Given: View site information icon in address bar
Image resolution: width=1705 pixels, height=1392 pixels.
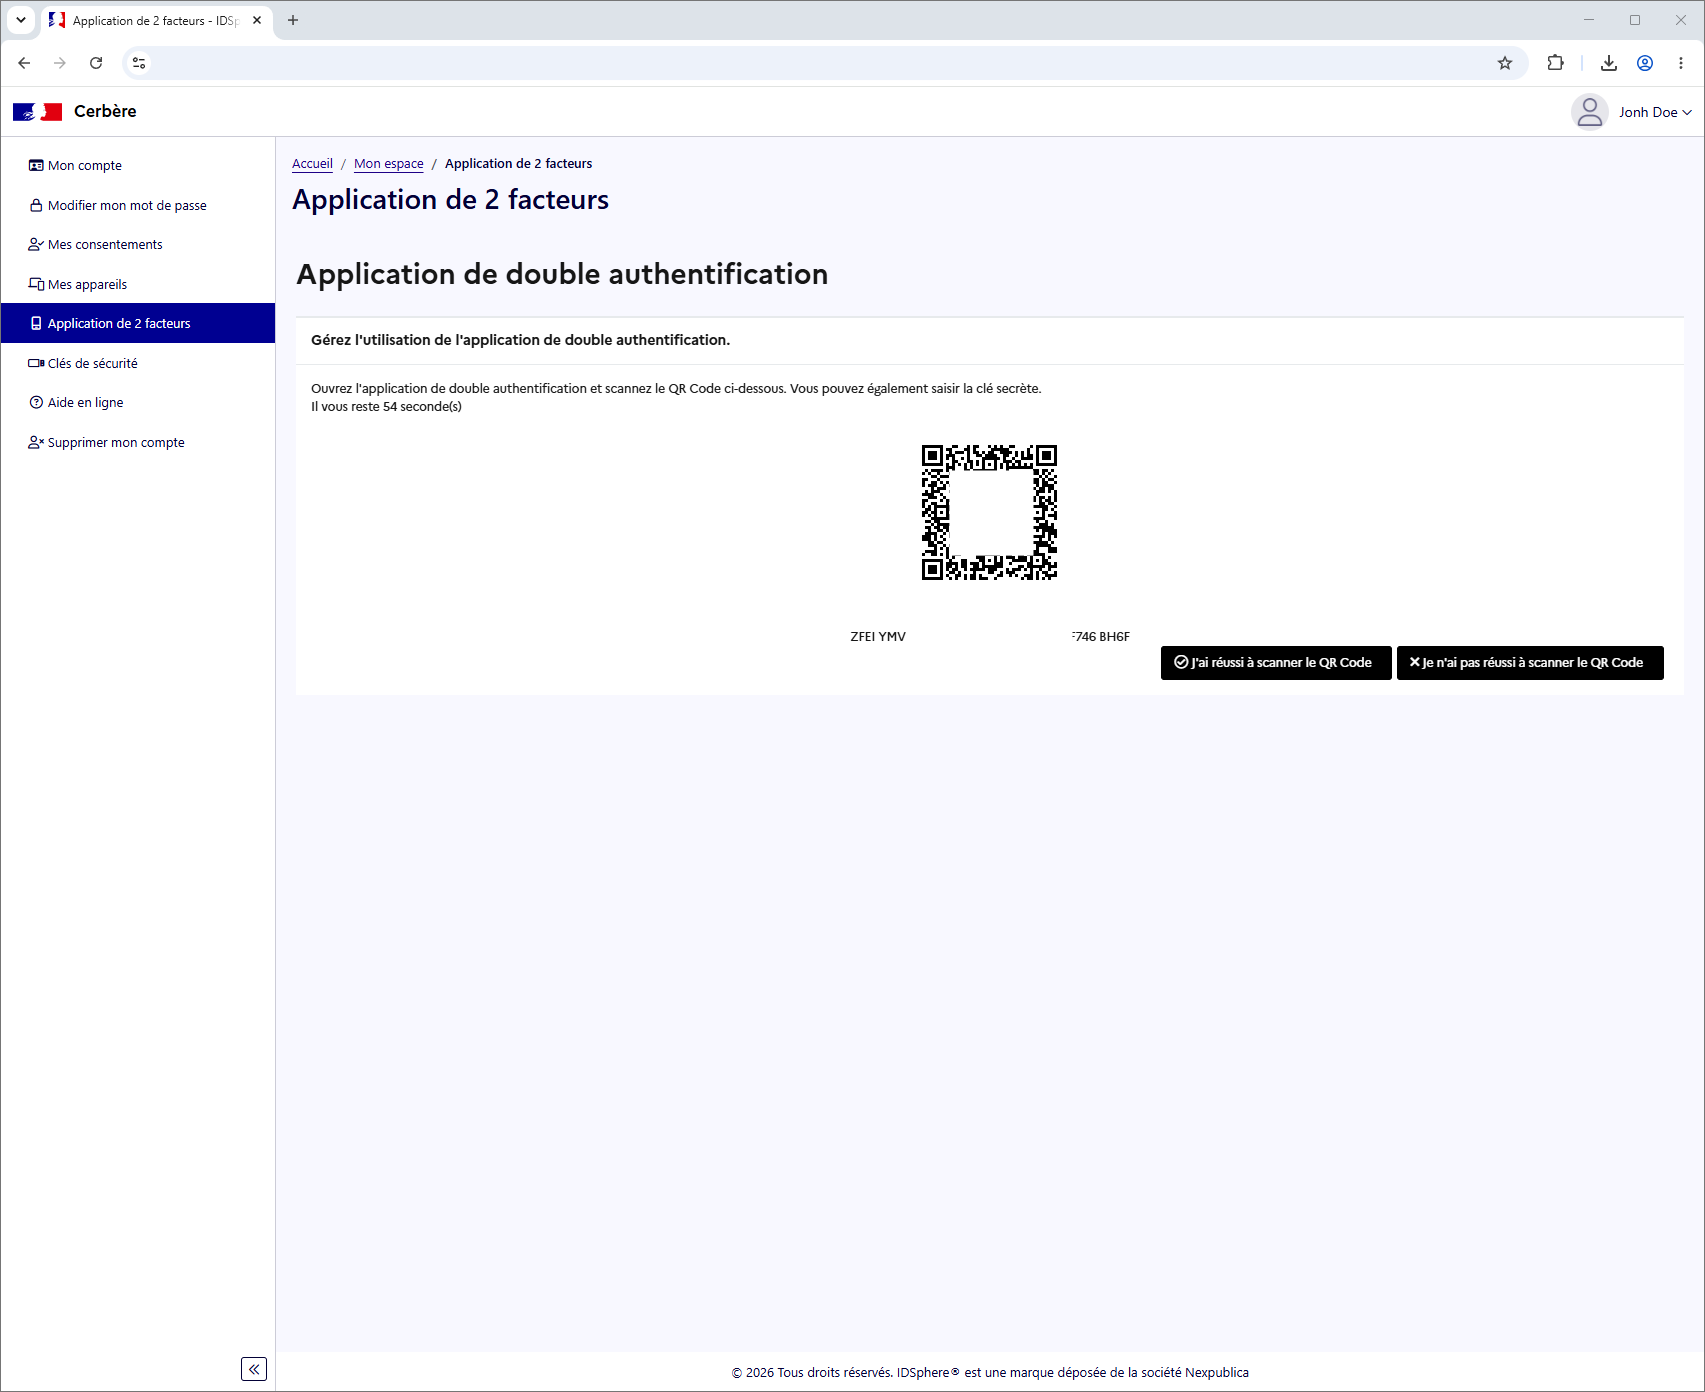Looking at the screenshot, I should coord(139,63).
